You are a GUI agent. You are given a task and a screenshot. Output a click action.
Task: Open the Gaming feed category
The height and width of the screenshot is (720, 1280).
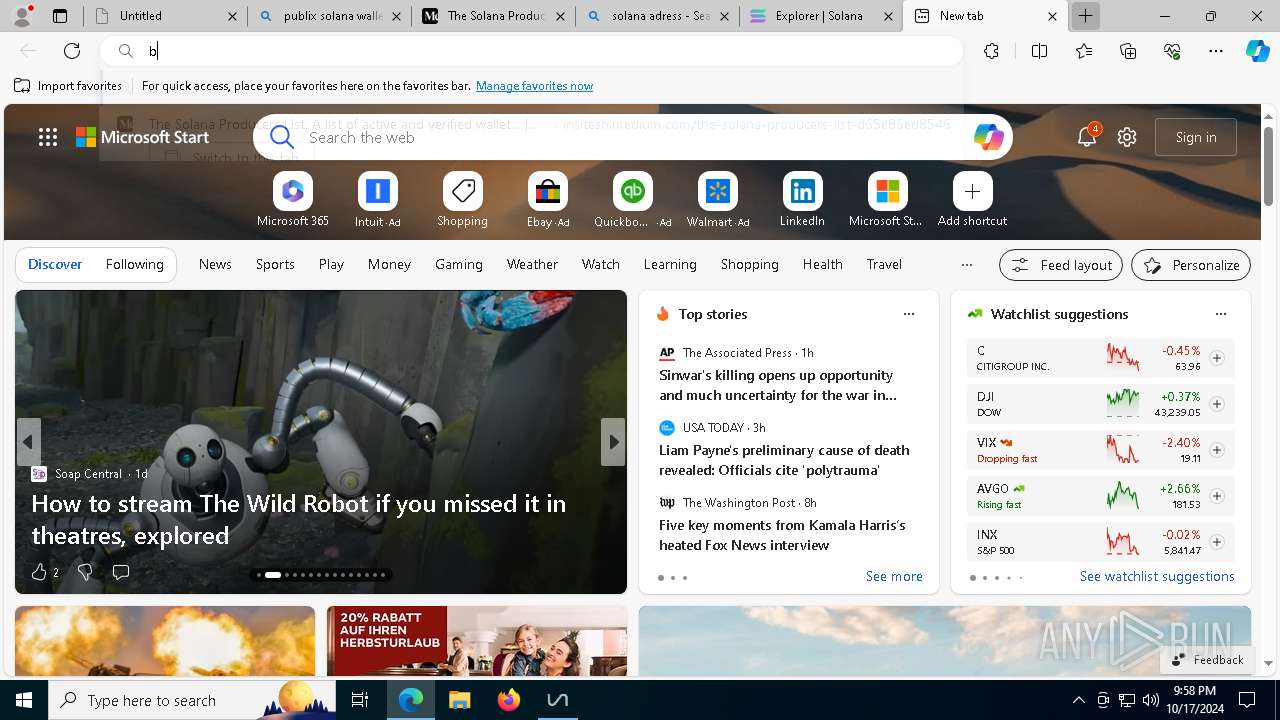pyautogui.click(x=459, y=264)
